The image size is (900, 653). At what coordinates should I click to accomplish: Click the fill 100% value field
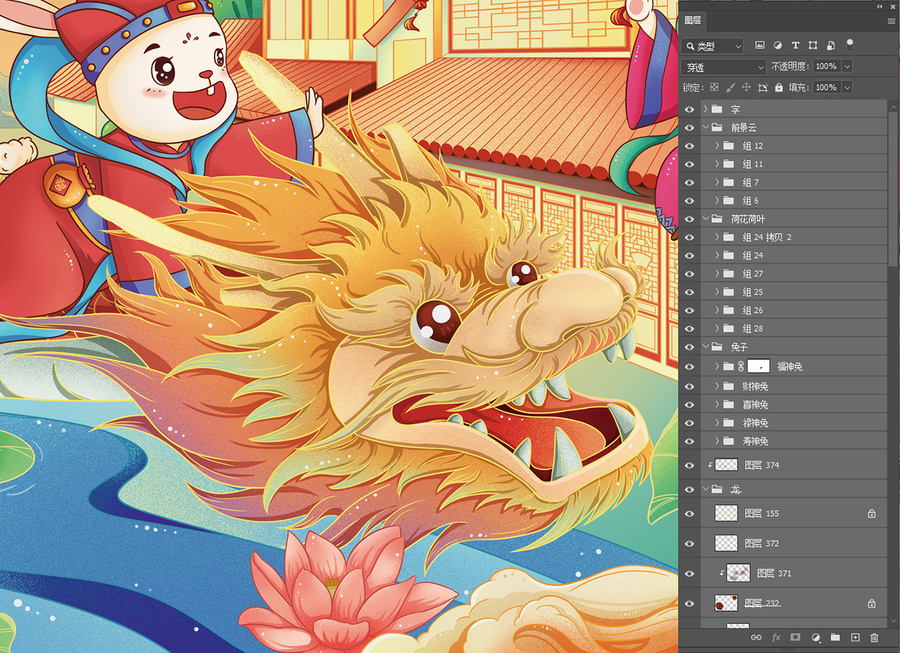coord(827,87)
